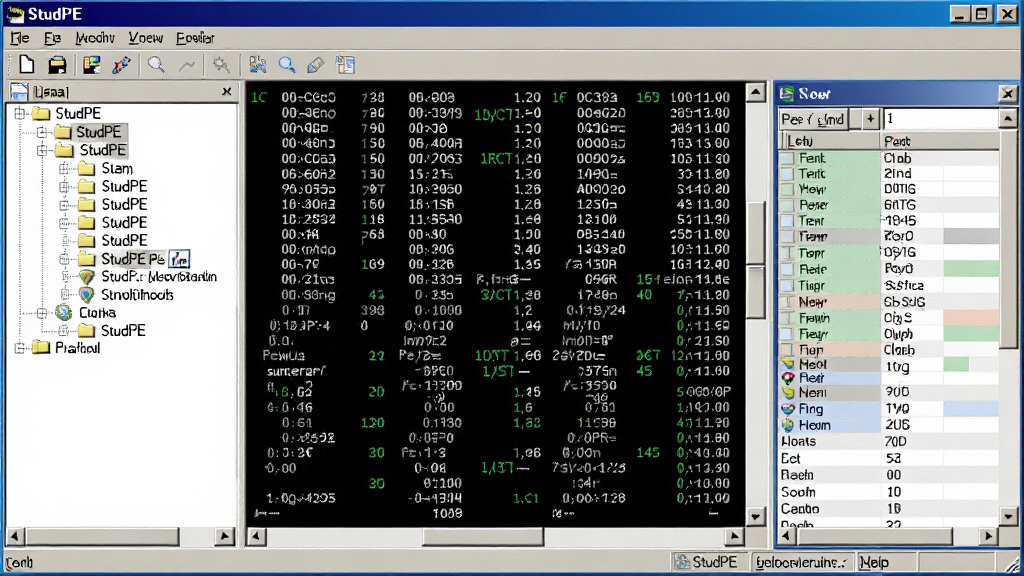Click the shield icon beside Stnolfinools
This screenshot has height=576, width=1024.
pos(86,295)
